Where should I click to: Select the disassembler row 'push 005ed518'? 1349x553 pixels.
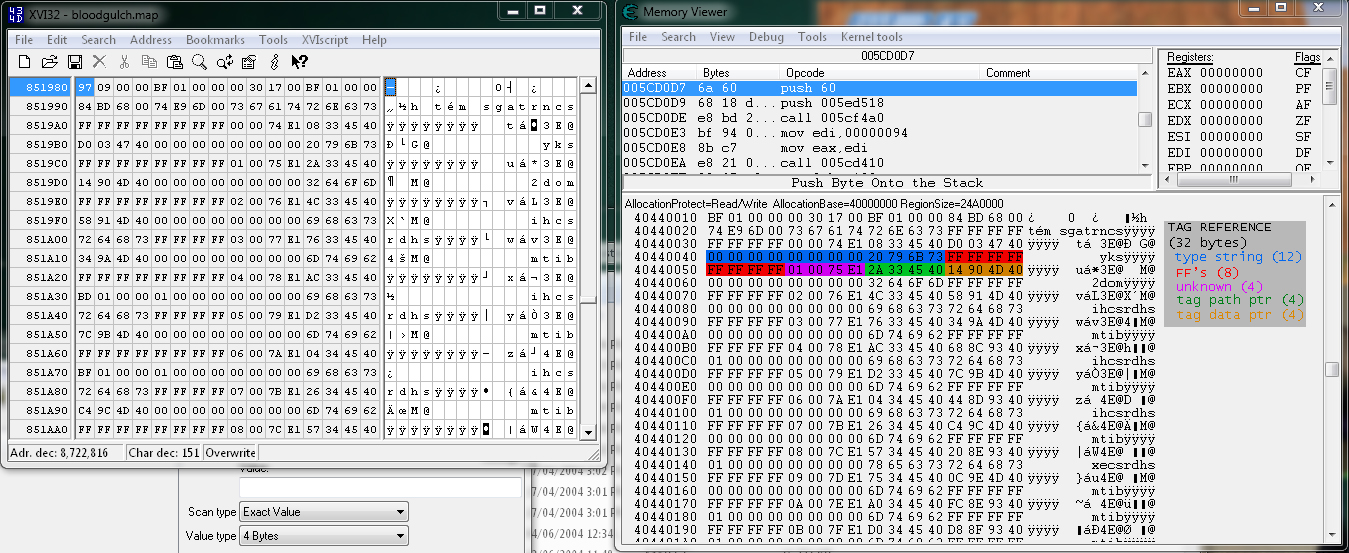click(880, 103)
